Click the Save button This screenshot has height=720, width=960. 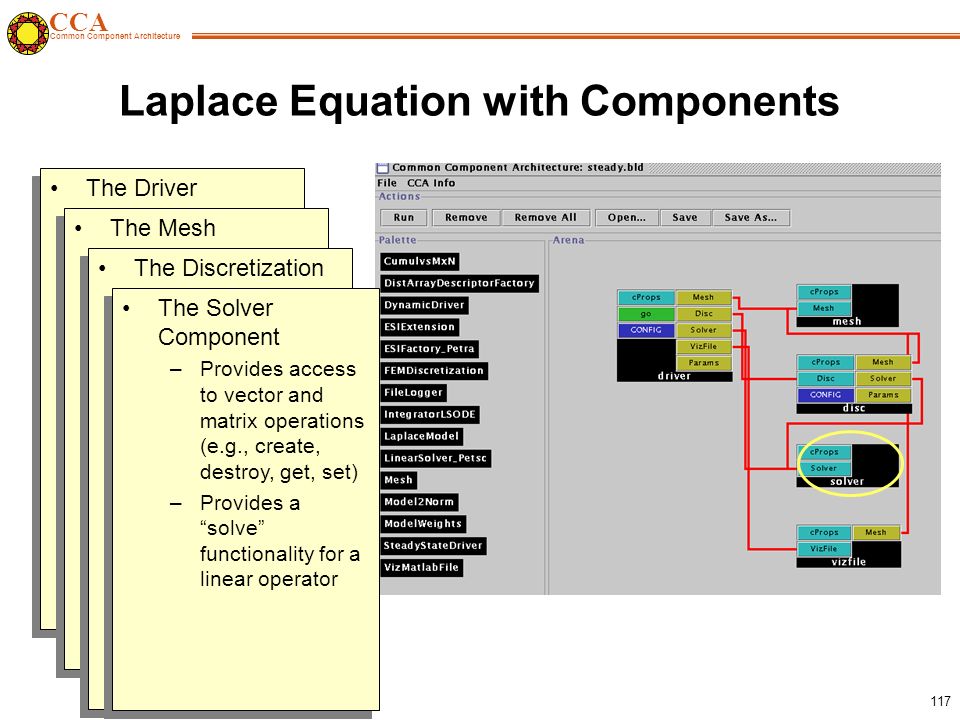(684, 217)
